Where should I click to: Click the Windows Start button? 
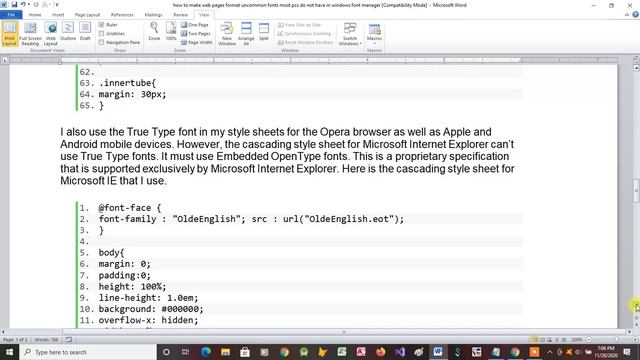click(x=9, y=352)
